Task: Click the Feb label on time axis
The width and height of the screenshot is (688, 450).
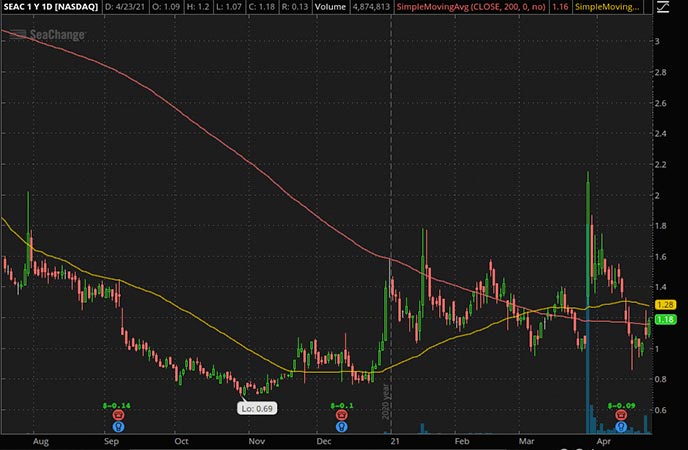Action: pyautogui.click(x=462, y=441)
